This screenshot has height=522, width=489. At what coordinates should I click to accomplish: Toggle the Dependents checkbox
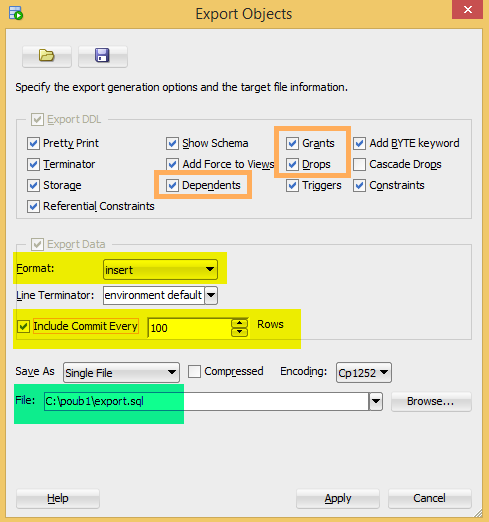pos(172,185)
